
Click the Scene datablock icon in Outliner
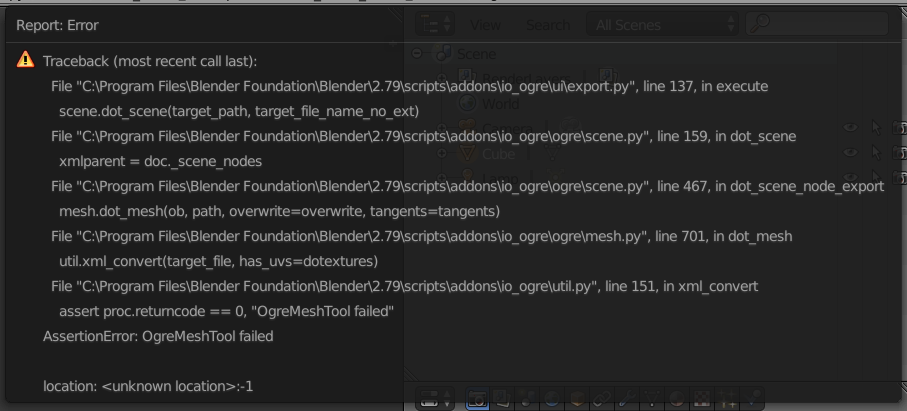443,53
